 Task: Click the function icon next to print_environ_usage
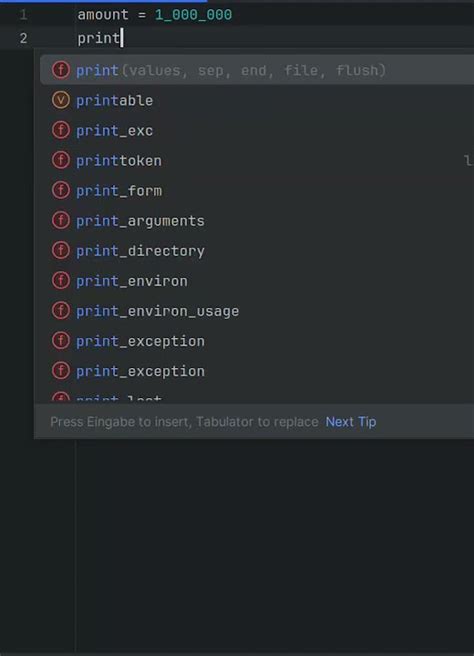(x=61, y=311)
